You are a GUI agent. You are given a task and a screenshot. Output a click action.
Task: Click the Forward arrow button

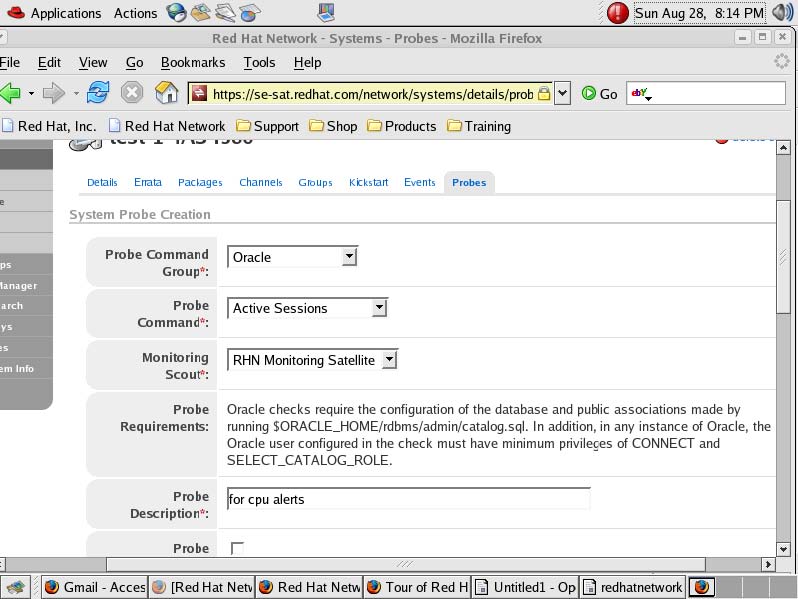tap(54, 93)
